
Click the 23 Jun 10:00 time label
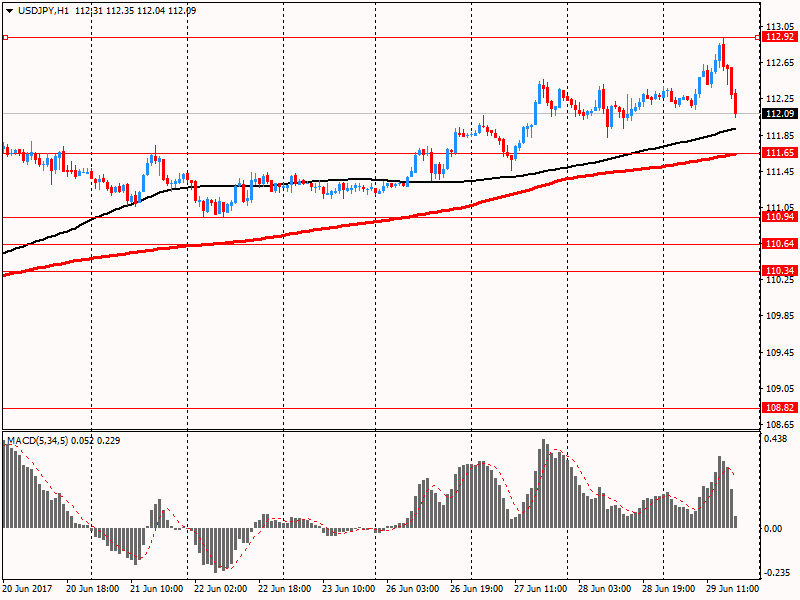pos(349,589)
